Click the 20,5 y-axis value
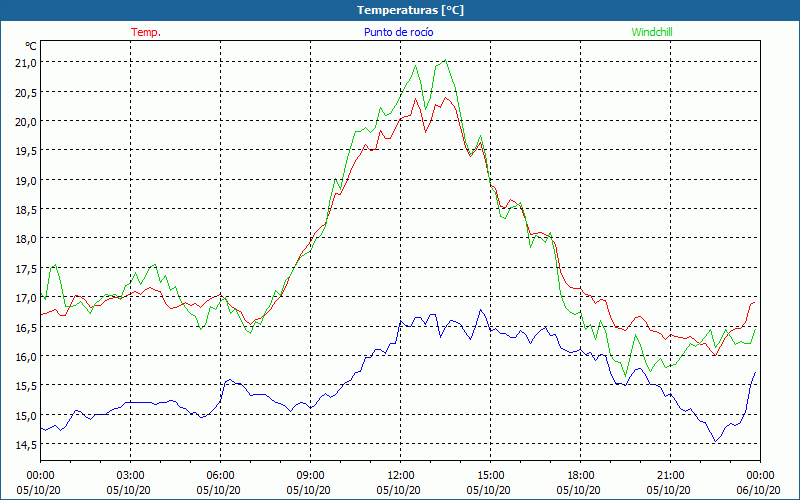Image resolution: width=800 pixels, height=500 pixels. (27, 92)
